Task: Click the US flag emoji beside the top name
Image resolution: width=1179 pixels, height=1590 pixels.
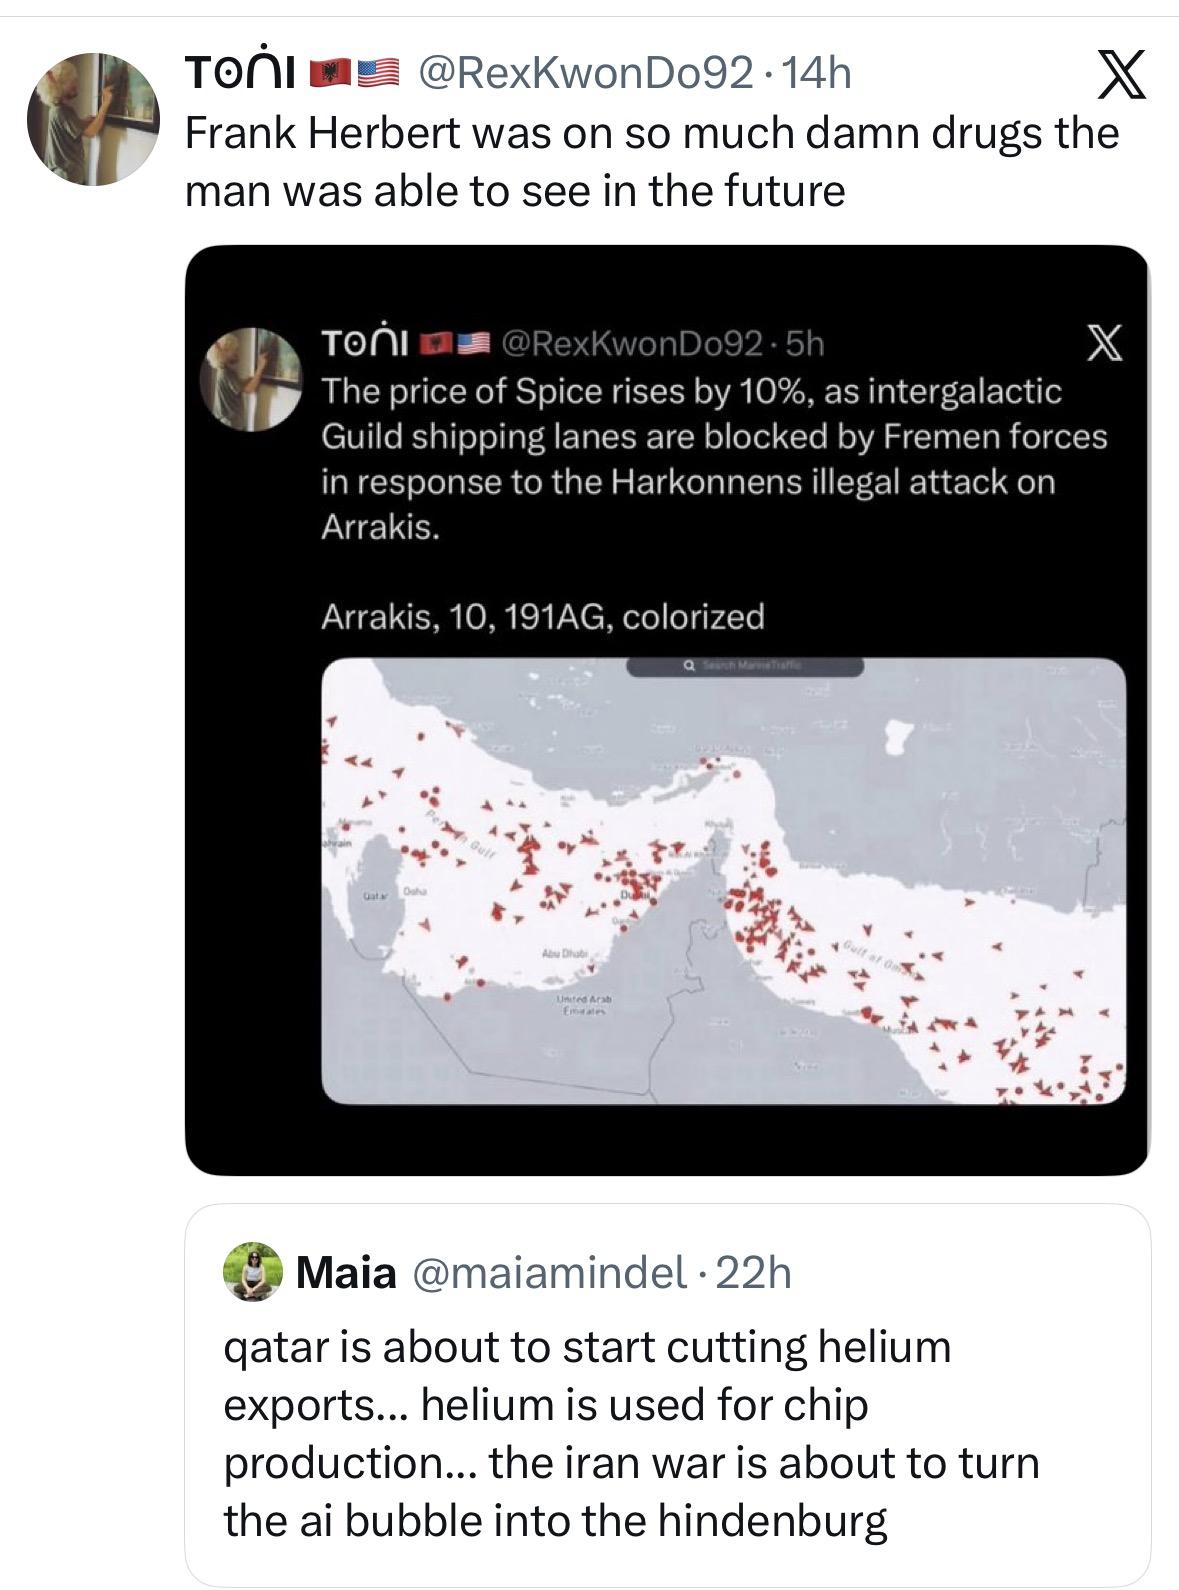Action: point(377,74)
